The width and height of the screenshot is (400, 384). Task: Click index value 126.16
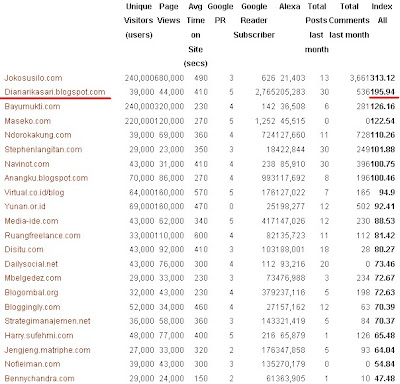click(382, 106)
